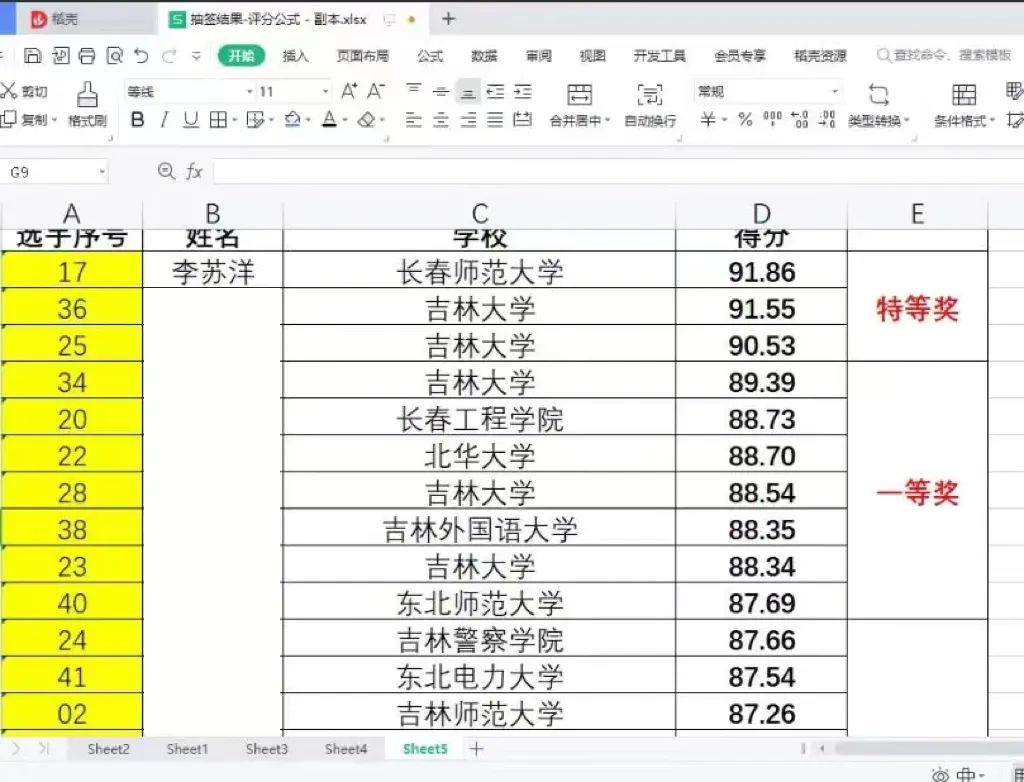Screen dimensions: 1024x782
Task: Select the Format Painter (格式刷) tool
Action: tap(88, 105)
